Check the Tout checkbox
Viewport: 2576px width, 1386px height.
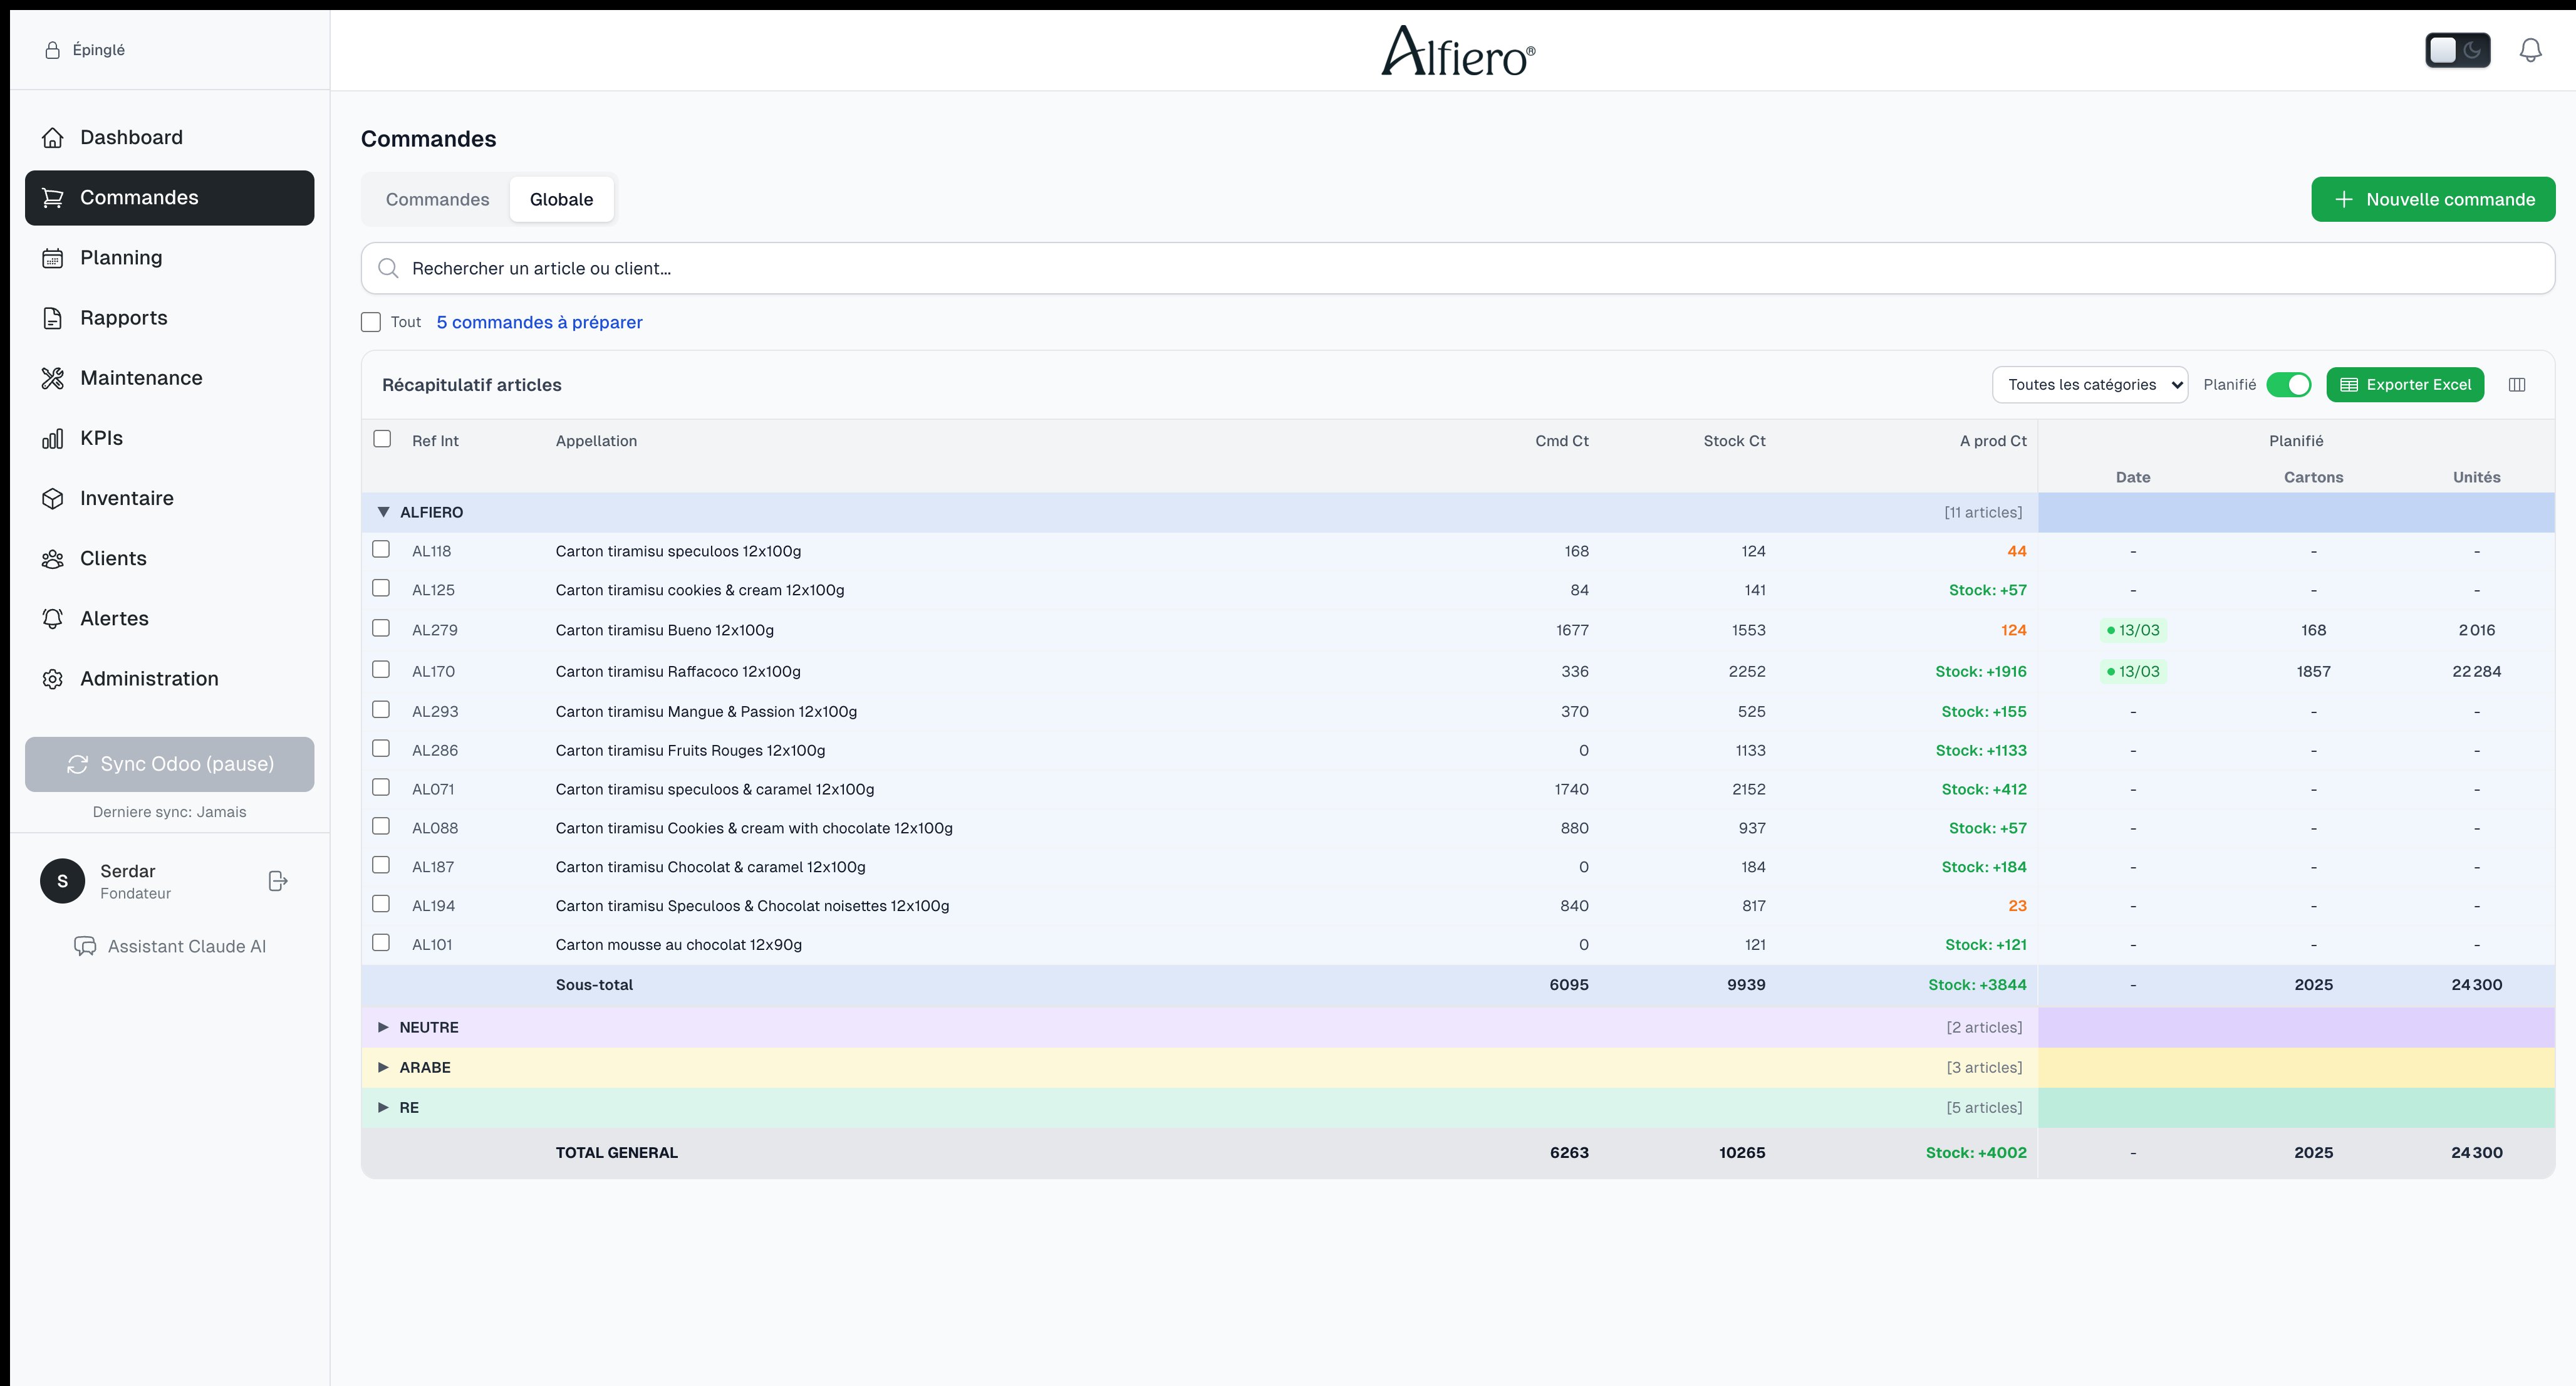[371, 322]
